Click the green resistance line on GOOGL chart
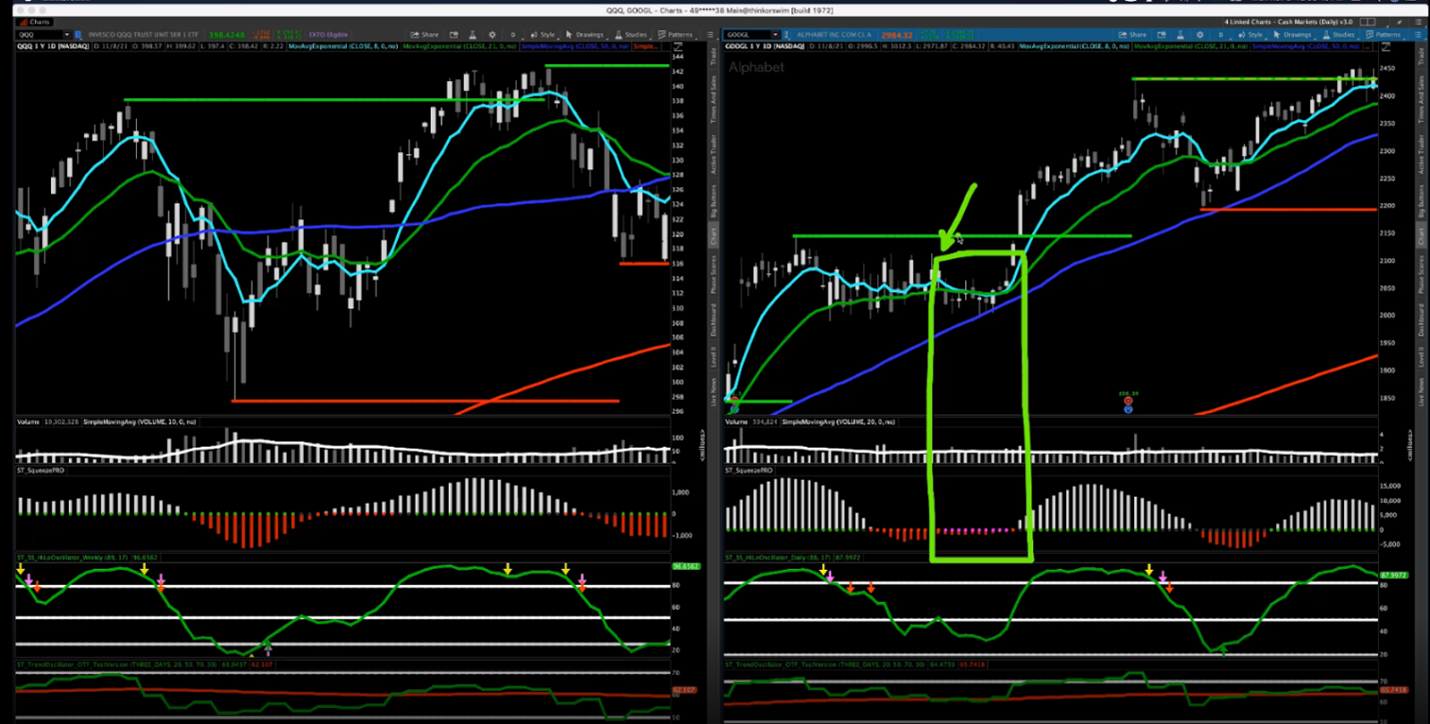The height and width of the screenshot is (724, 1430). click(x=1060, y=236)
